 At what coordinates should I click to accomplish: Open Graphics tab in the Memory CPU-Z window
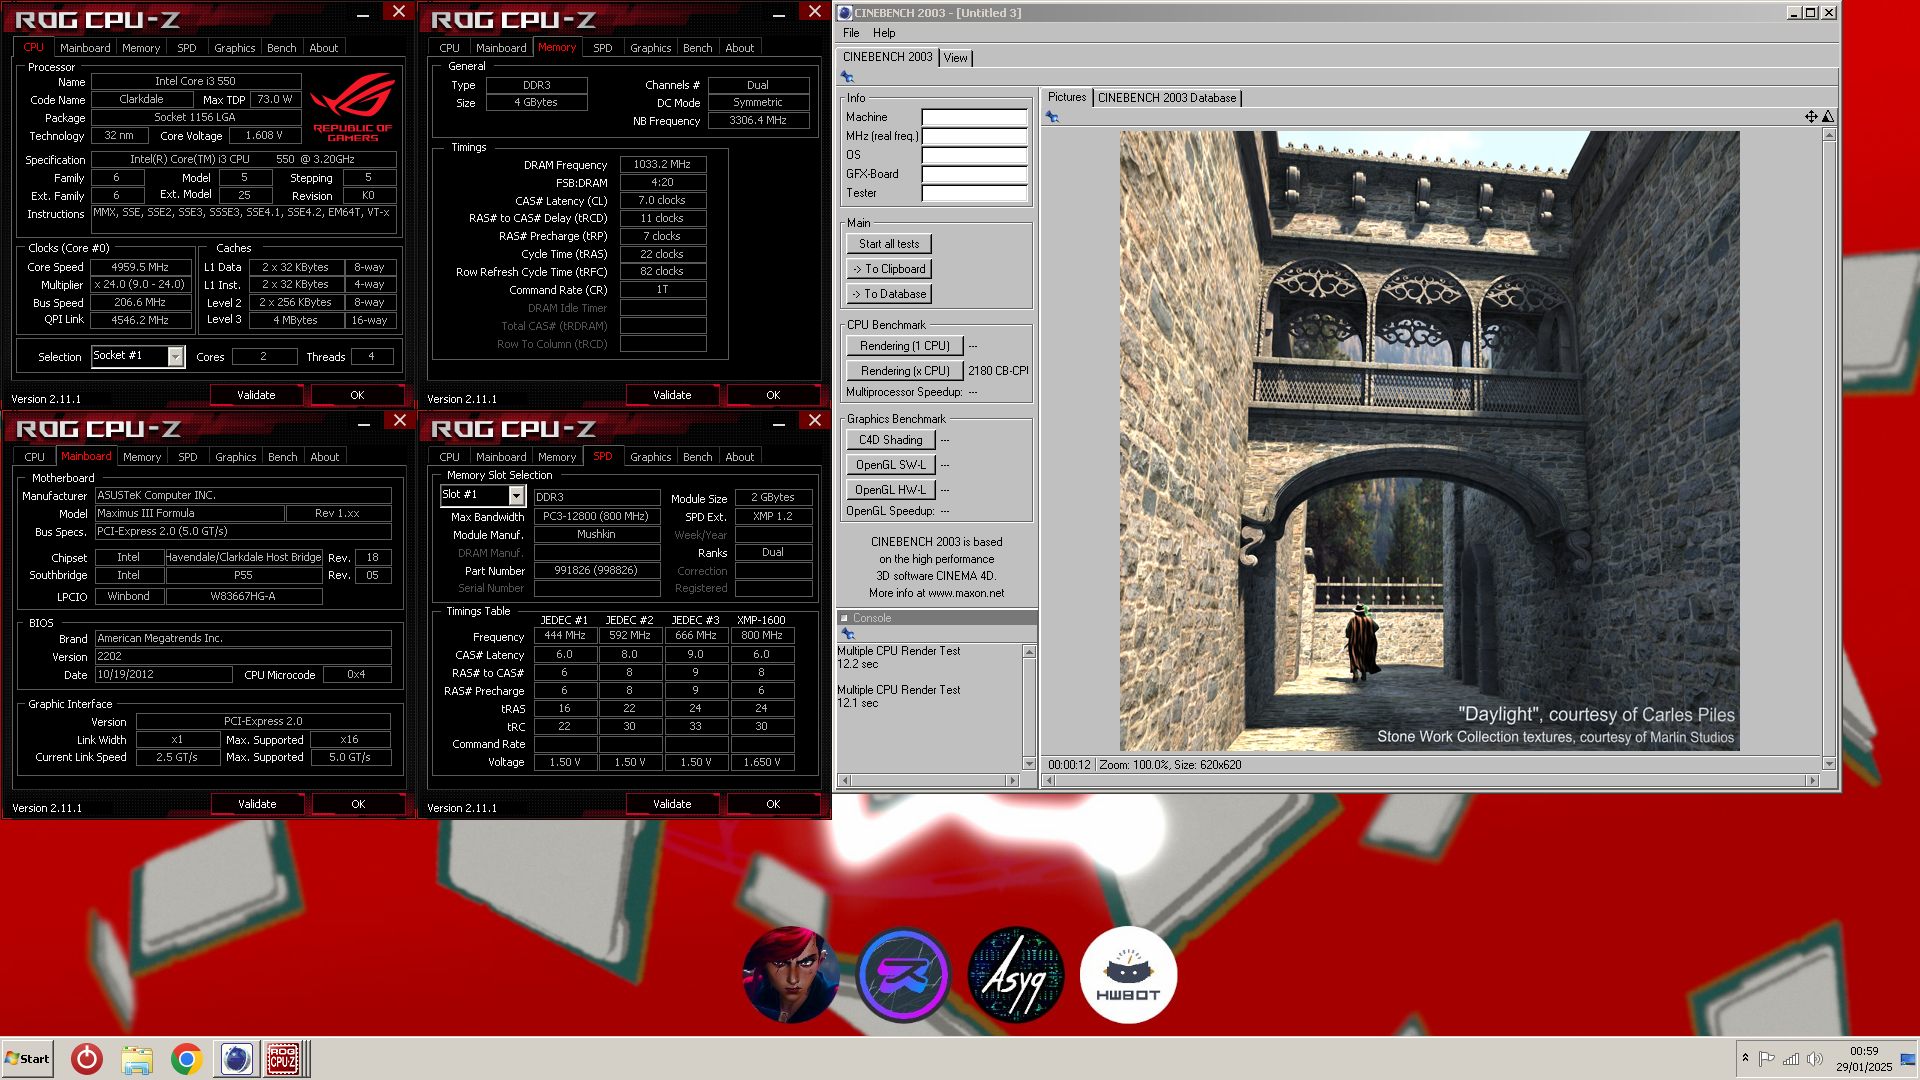click(651, 48)
